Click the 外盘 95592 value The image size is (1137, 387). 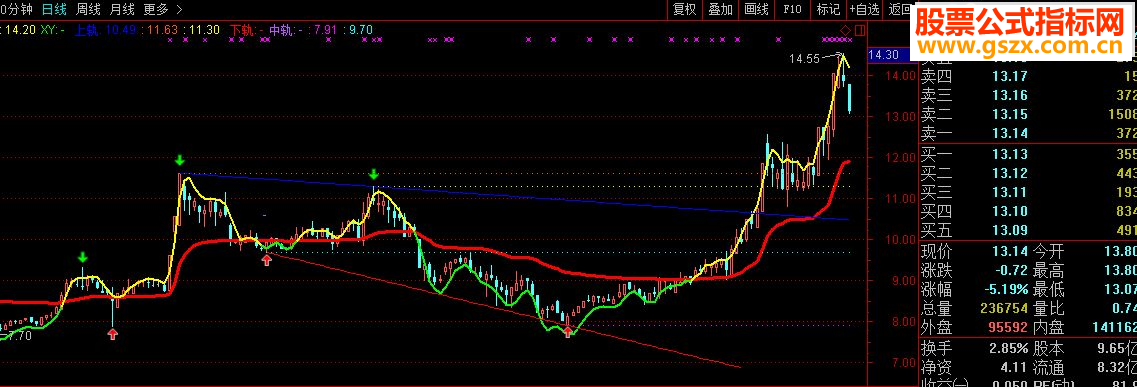[x=1008, y=328]
